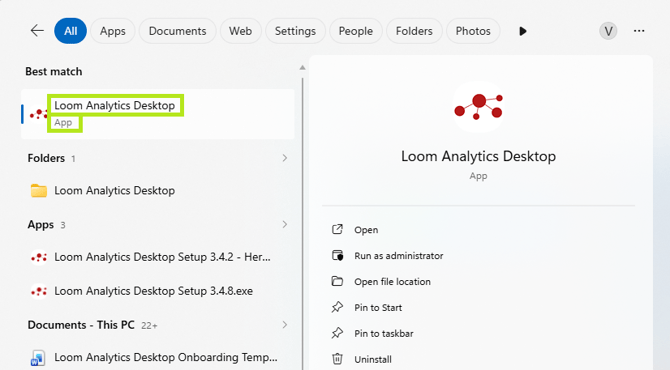This screenshot has width=670, height=370.
Task: Choose the Settings filter tab
Action: pyautogui.click(x=295, y=31)
